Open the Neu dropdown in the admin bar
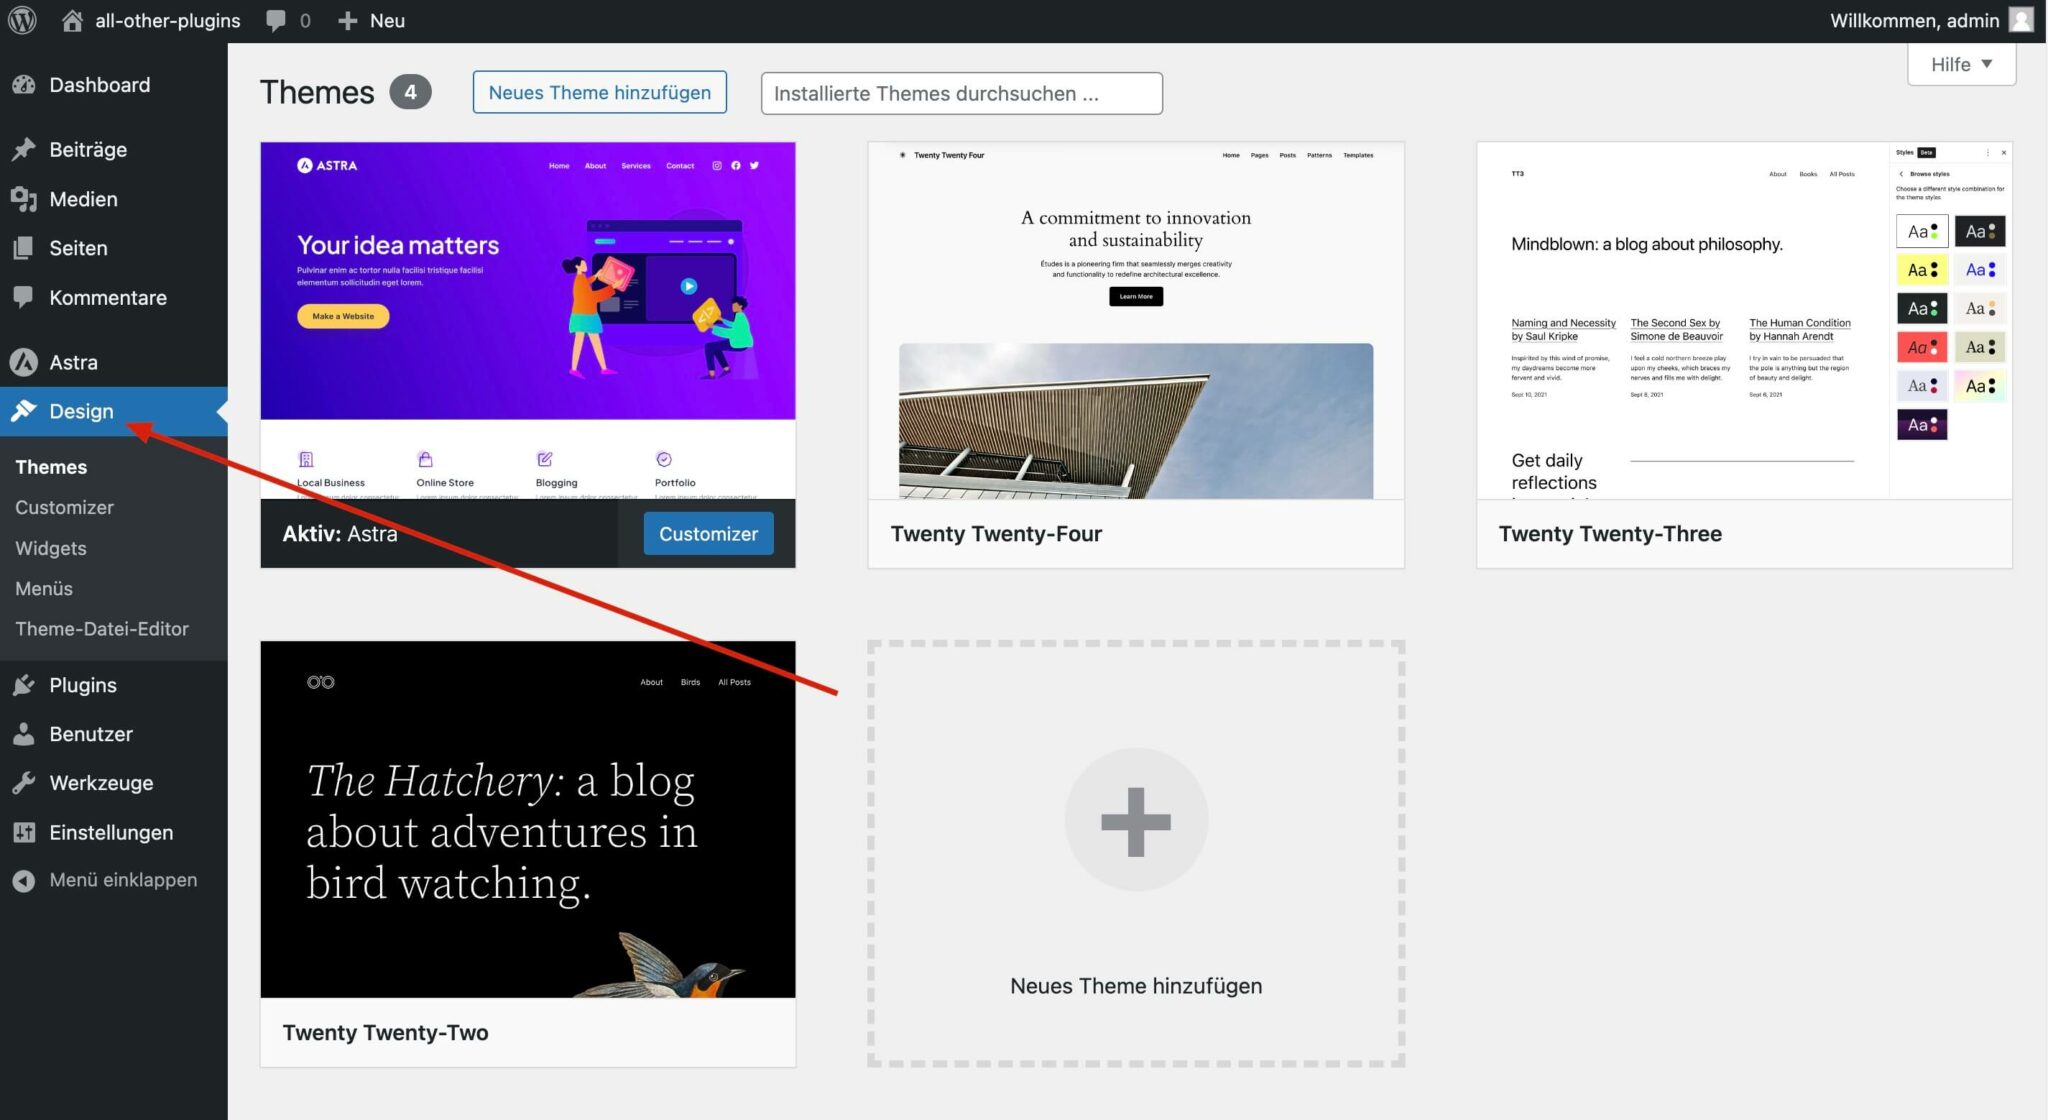Image resolution: width=2048 pixels, height=1120 pixels. pyautogui.click(x=370, y=20)
